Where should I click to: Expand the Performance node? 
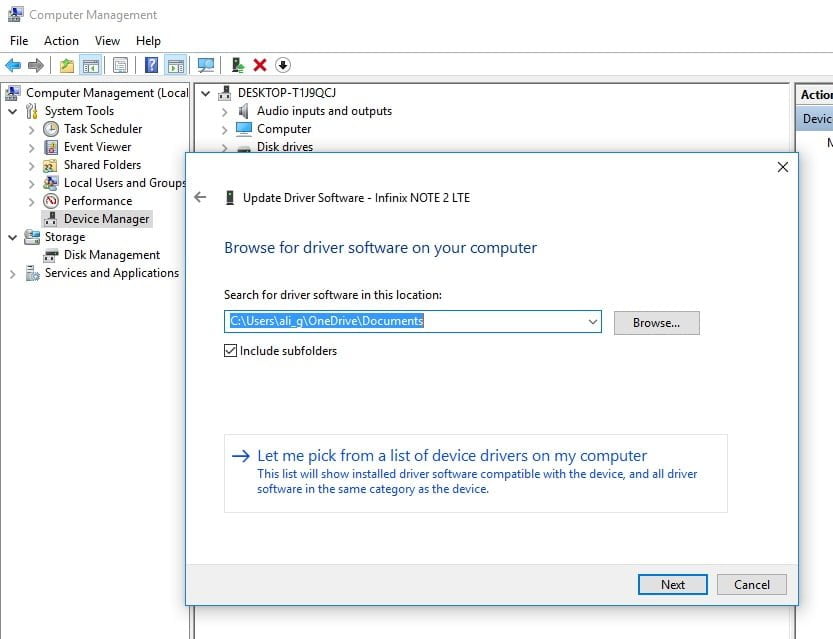click(31, 202)
